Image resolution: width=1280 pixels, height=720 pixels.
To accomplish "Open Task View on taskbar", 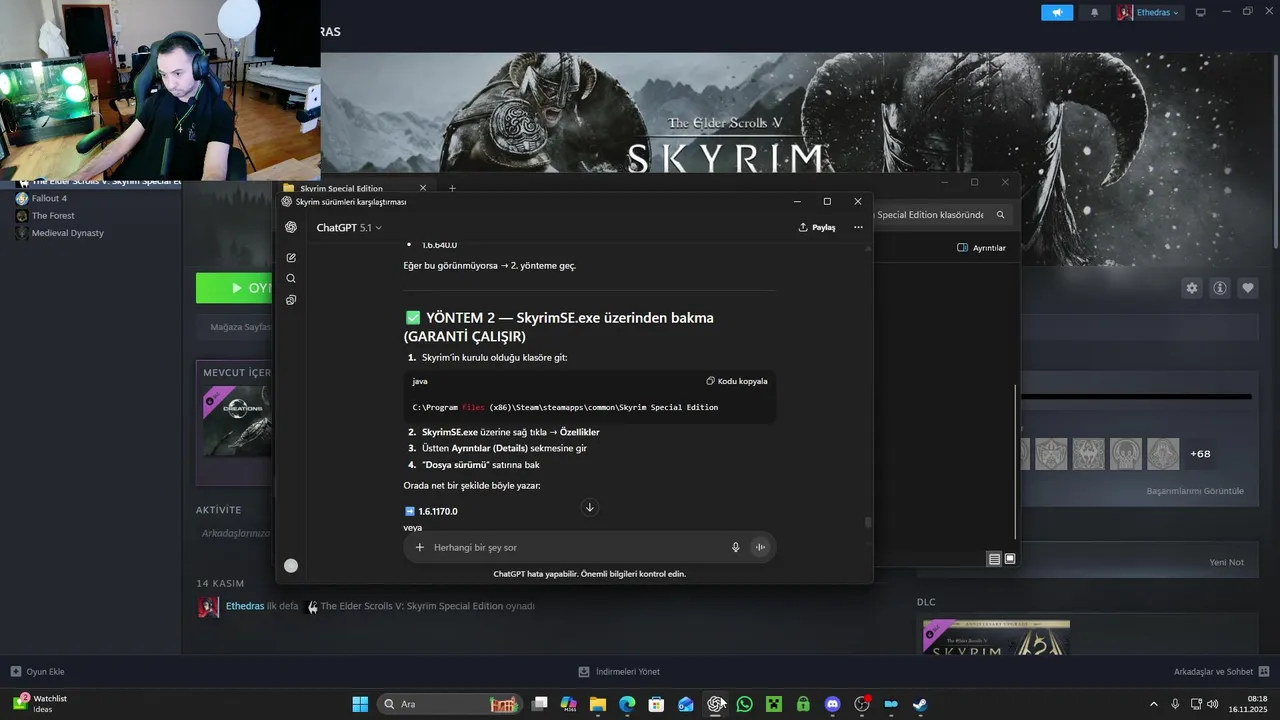I will coord(540,704).
